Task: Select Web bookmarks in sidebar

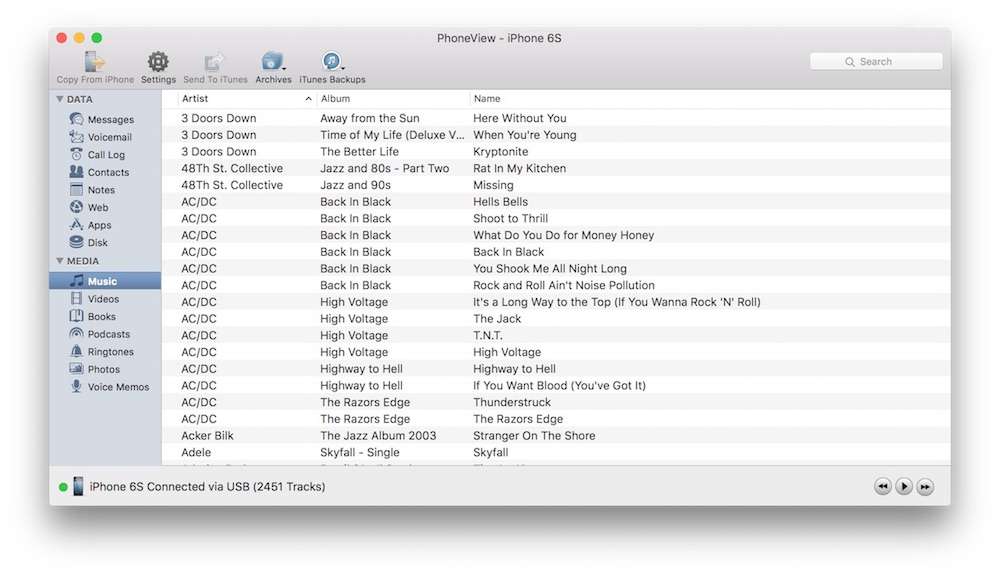Action: (x=89, y=207)
